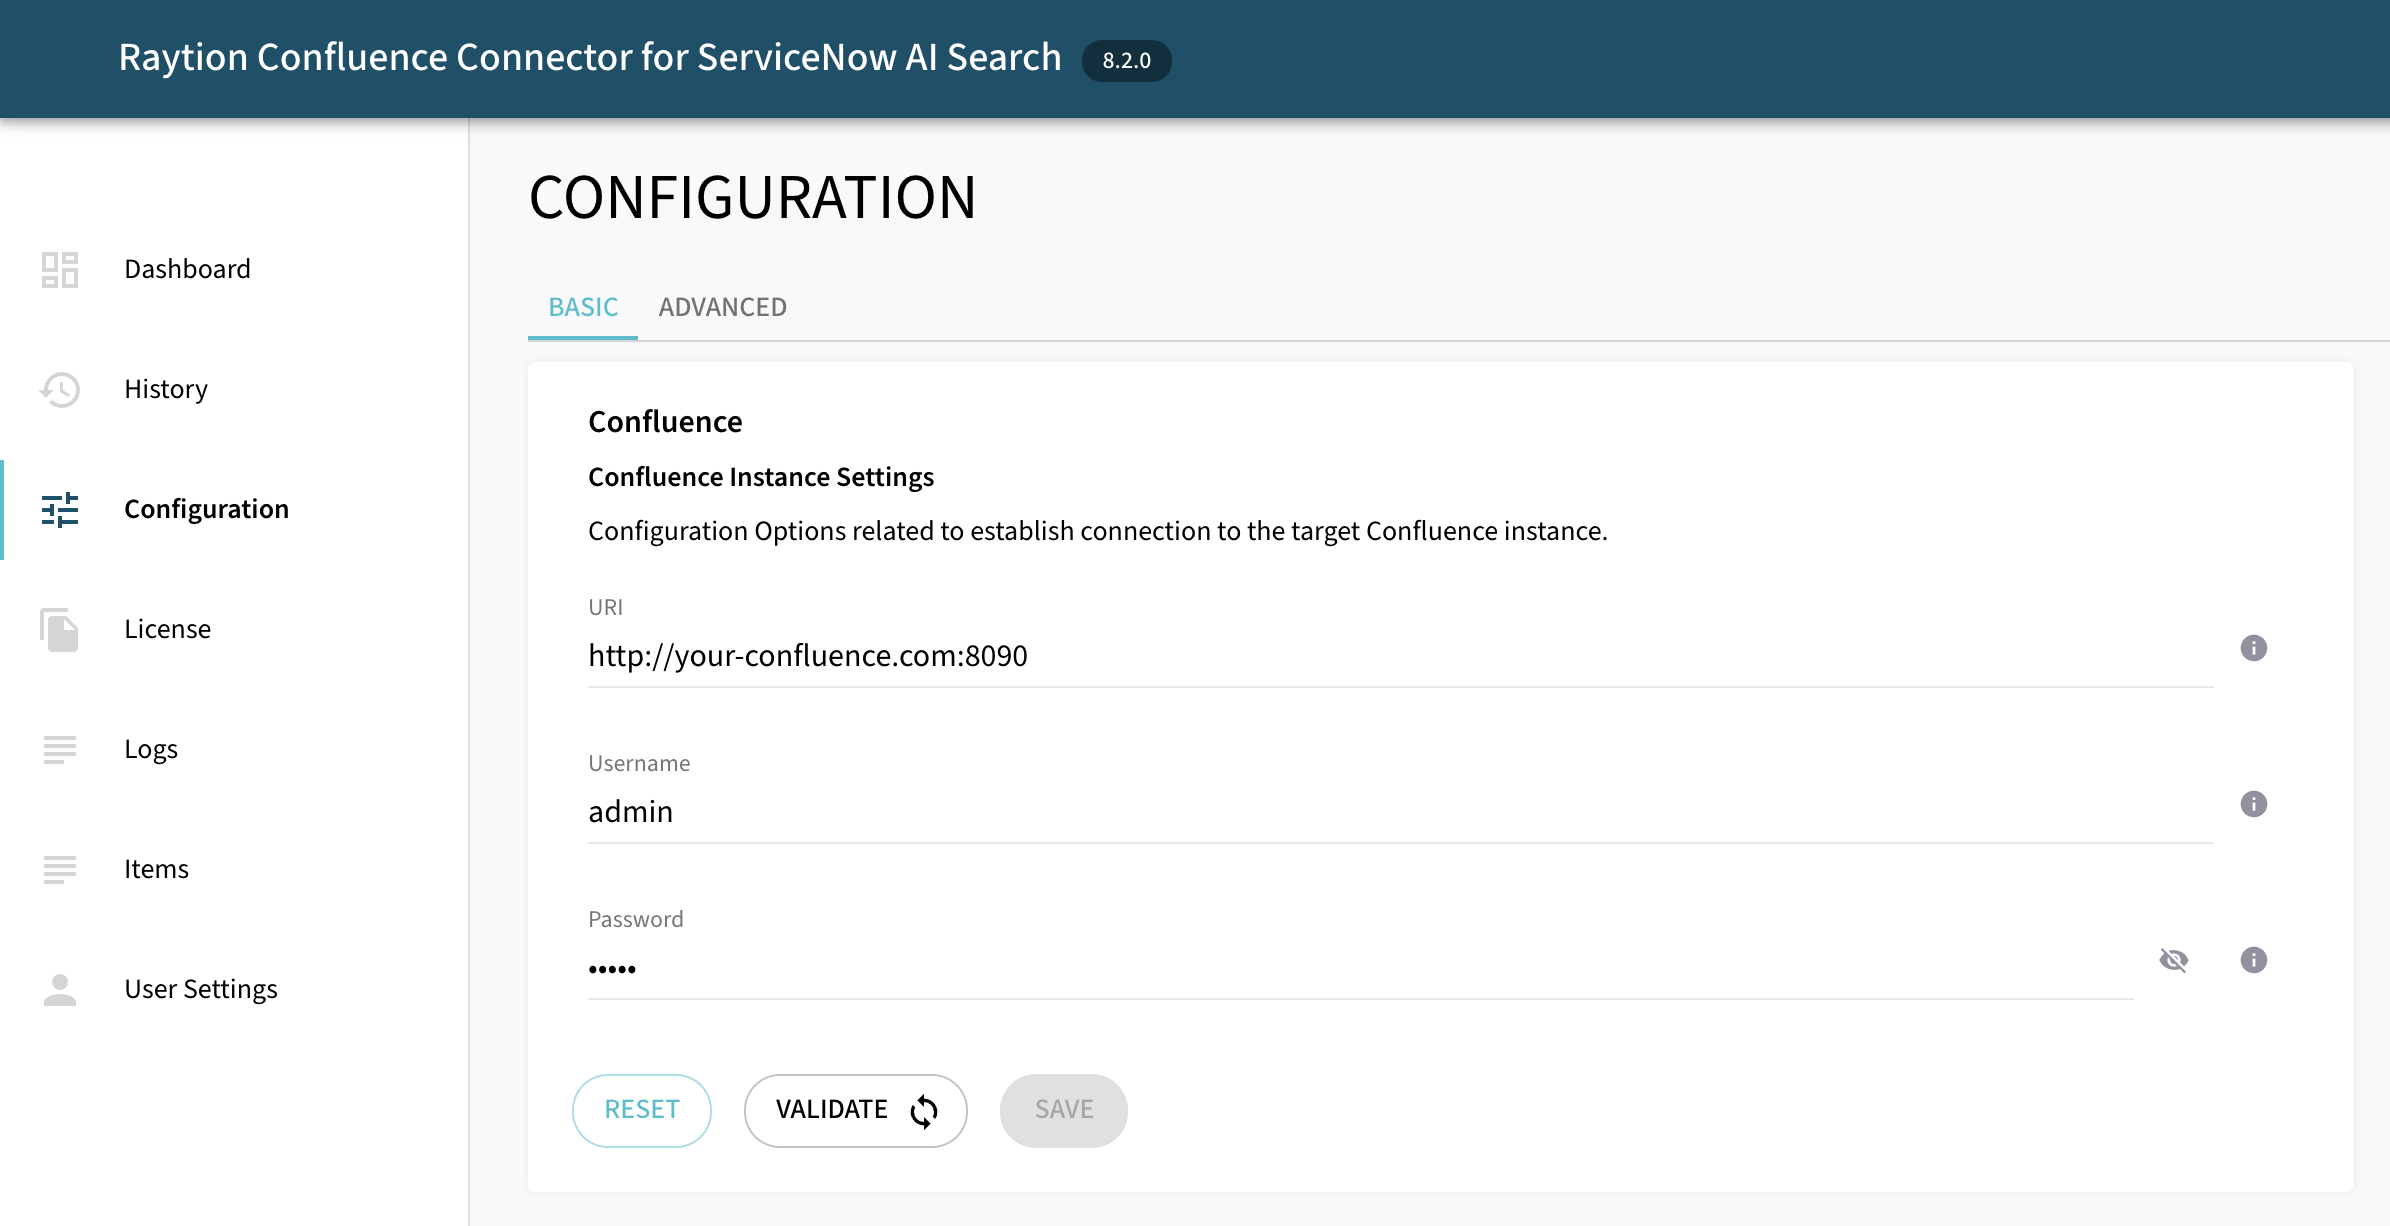
Task: Click the VALIDATE button
Action: click(857, 1110)
